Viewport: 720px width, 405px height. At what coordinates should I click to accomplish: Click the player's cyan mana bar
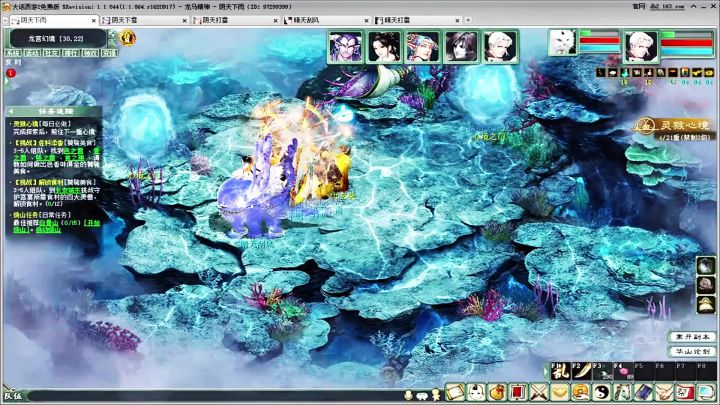point(687,51)
